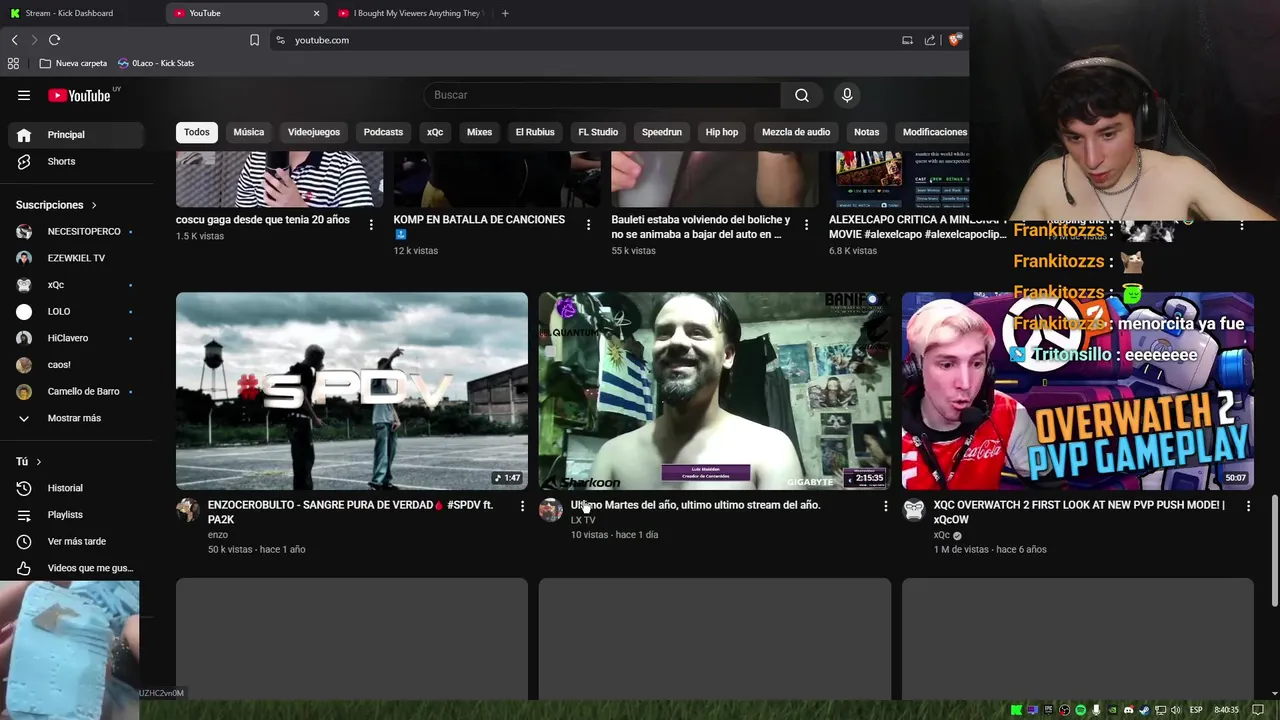This screenshot has height=720, width=1280.
Task: Select the Hip hop filter chip
Action: [722, 132]
